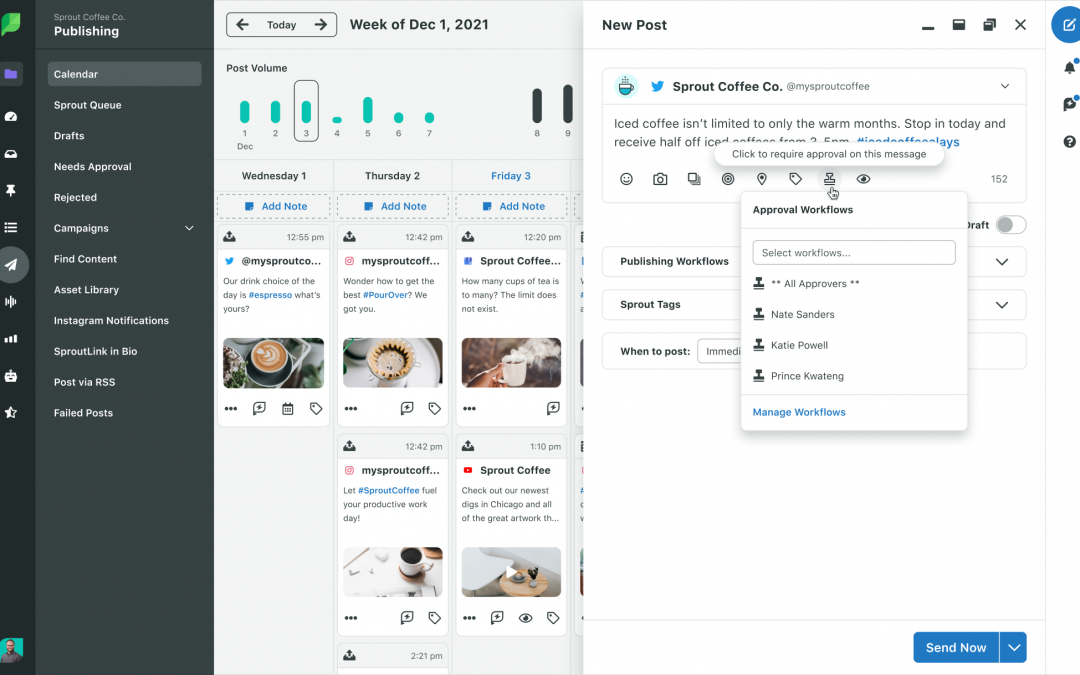The height and width of the screenshot is (675, 1080).
Task: Add a location with the pin icon
Action: click(762, 179)
